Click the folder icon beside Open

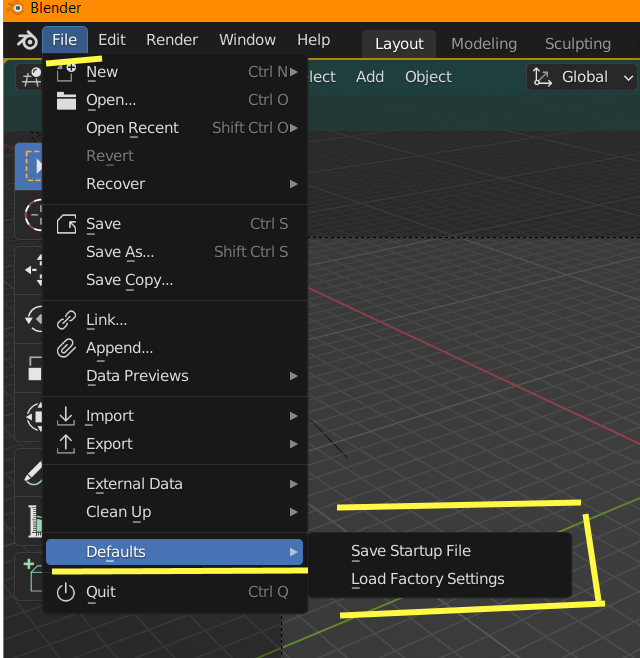coord(66,100)
